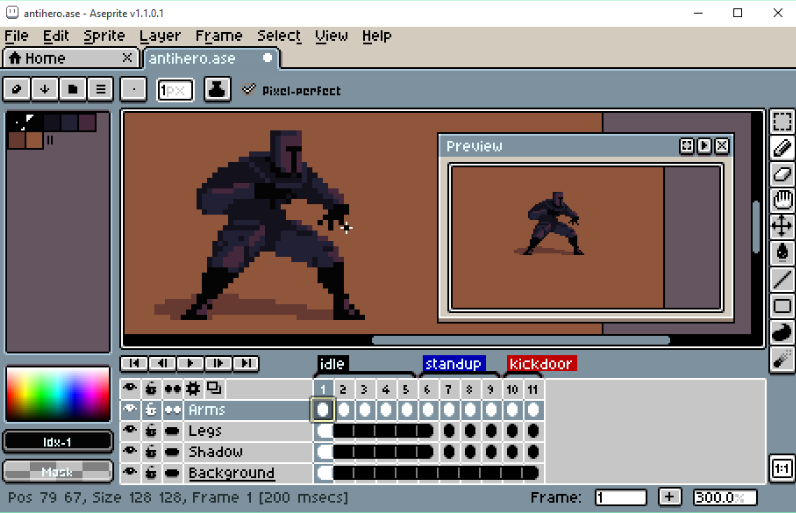This screenshot has height=513, width=796.
Task: Click the down-arrow icon in context bar
Action: coord(45,90)
